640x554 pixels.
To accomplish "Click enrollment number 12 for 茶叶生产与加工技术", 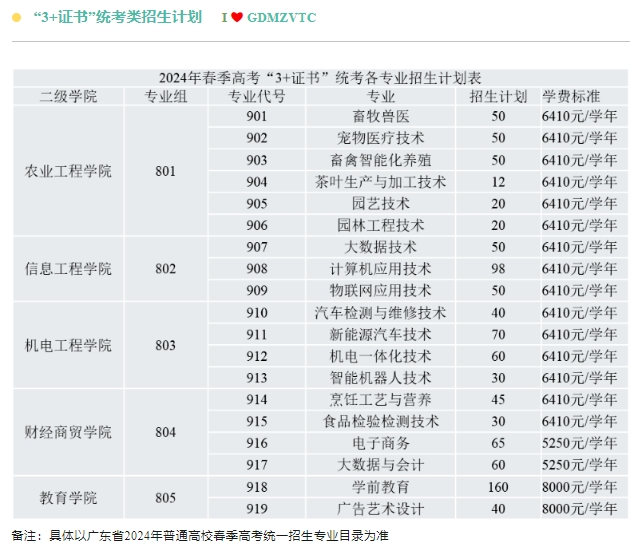I will pos(498,182).
